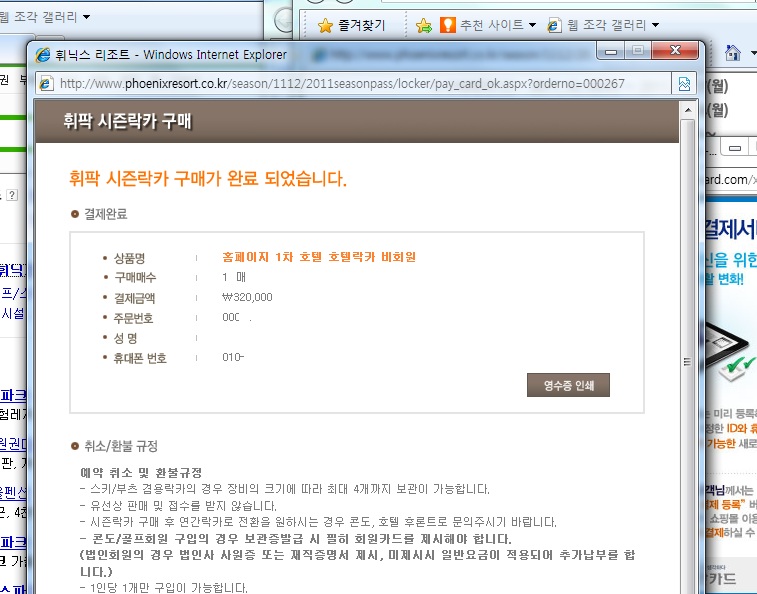Minimize the 휘닉스 리조트 popup window
757x594 pixels.
coord(611,51)
